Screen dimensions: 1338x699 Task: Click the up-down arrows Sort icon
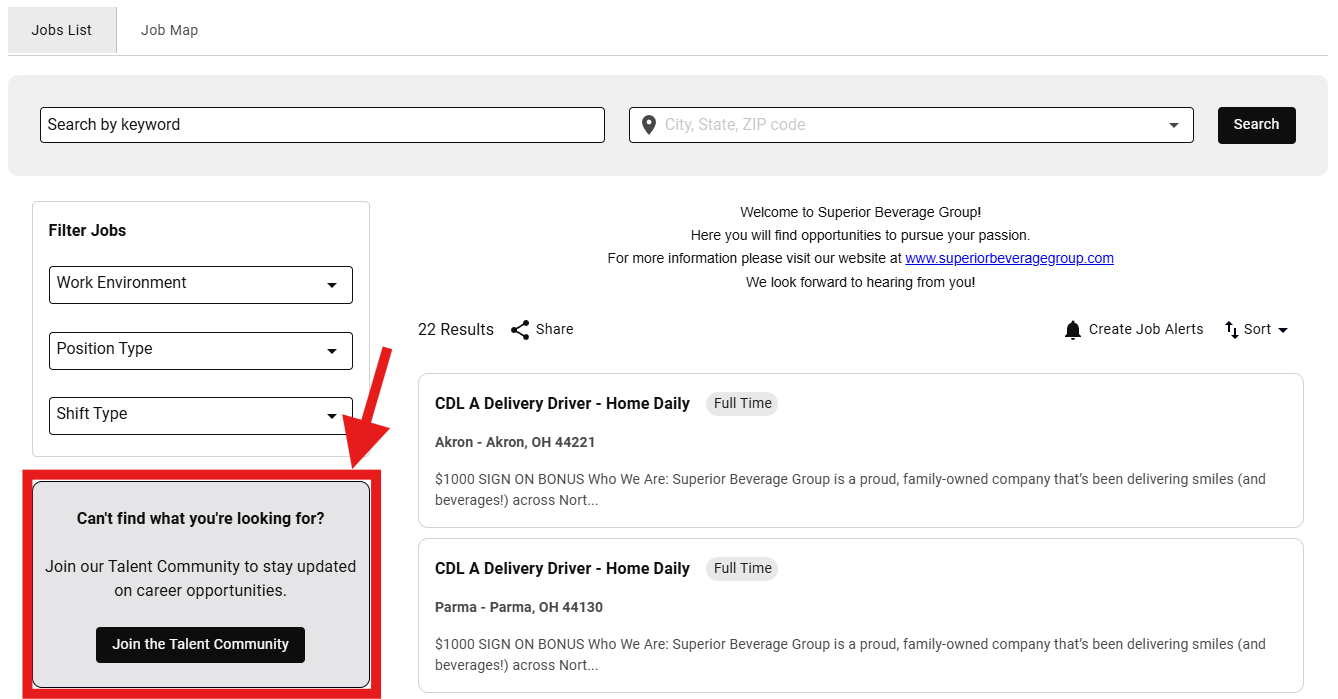point(1231,330)
